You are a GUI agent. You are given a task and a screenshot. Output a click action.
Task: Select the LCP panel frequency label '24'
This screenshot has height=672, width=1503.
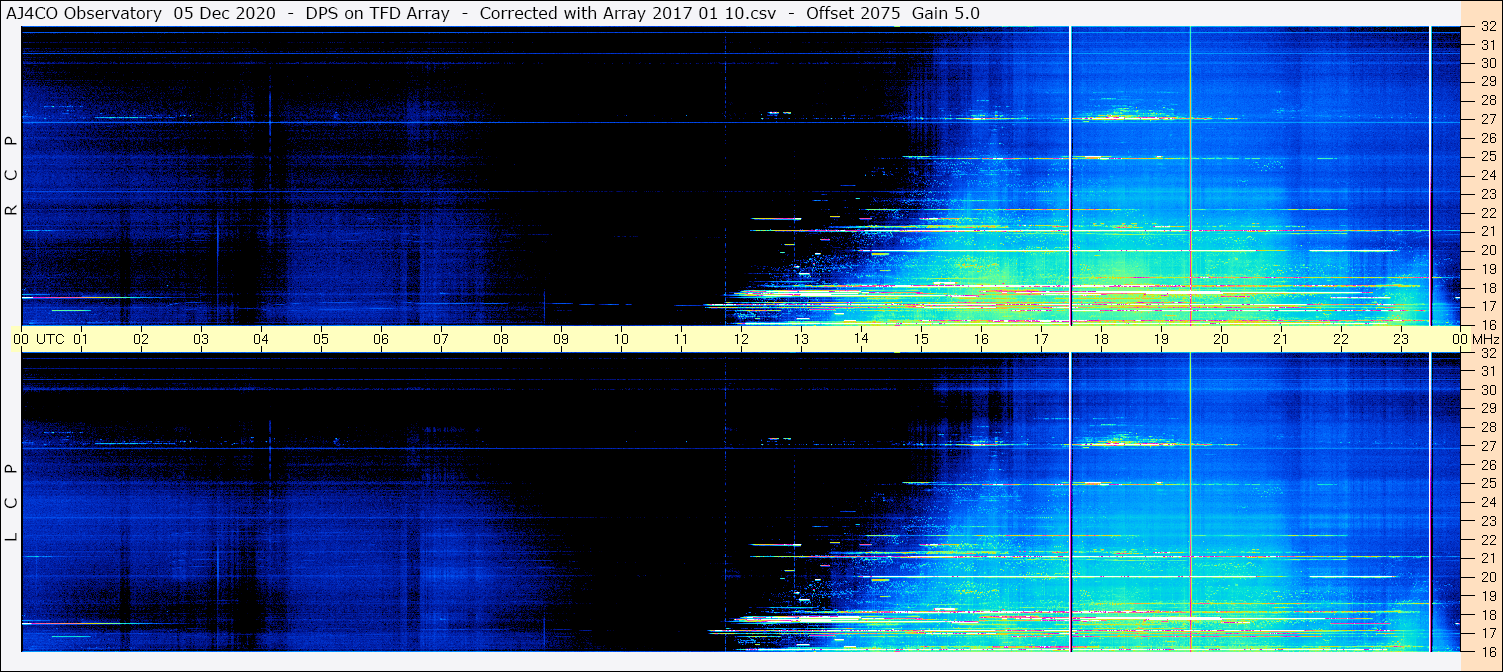1487,502
